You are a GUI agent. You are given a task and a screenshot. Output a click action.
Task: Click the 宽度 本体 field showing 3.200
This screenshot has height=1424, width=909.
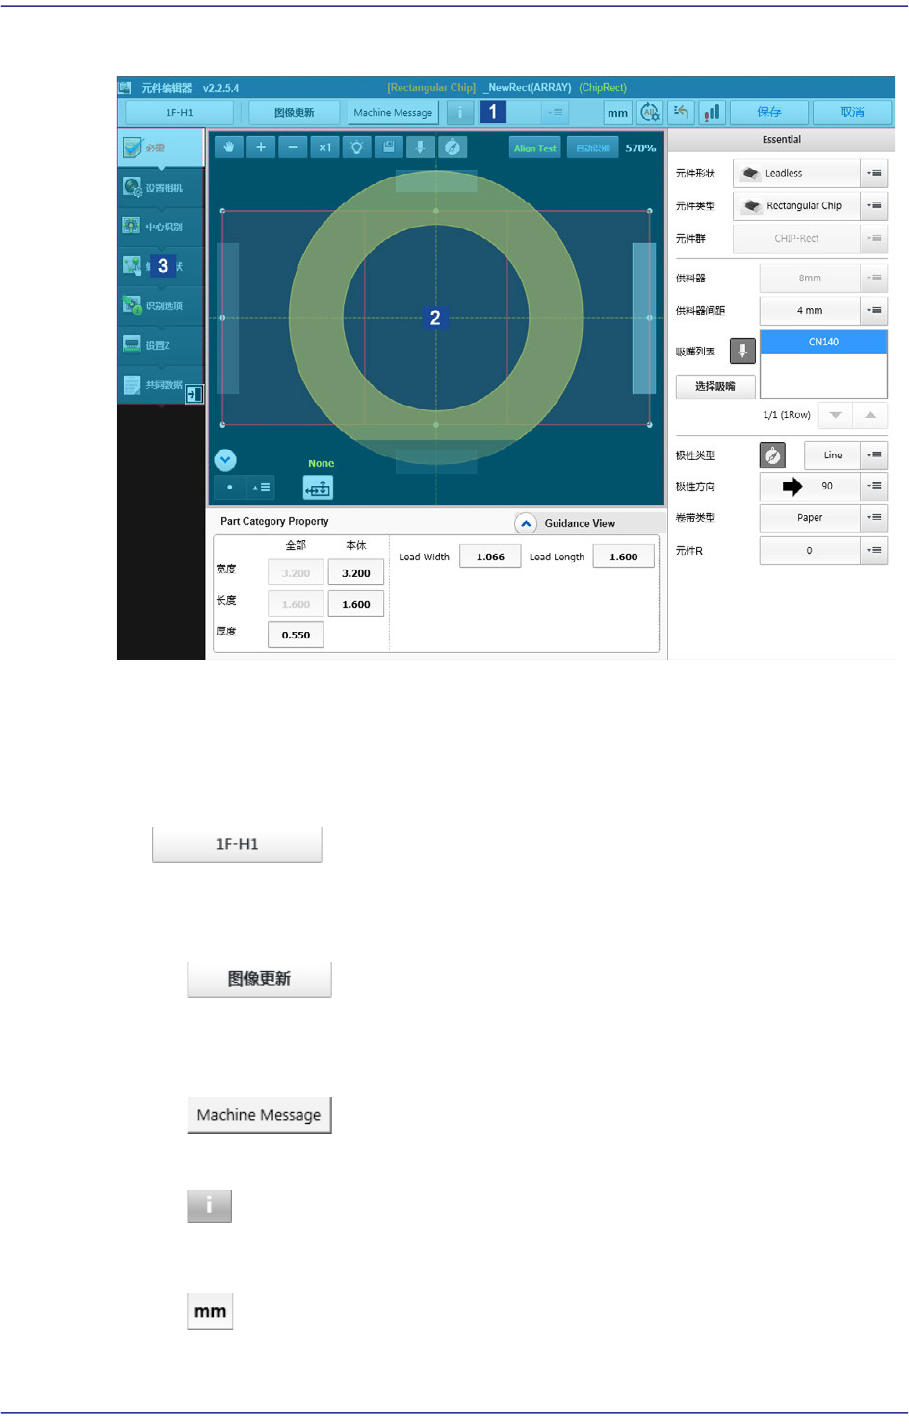[x=356, y=573]
